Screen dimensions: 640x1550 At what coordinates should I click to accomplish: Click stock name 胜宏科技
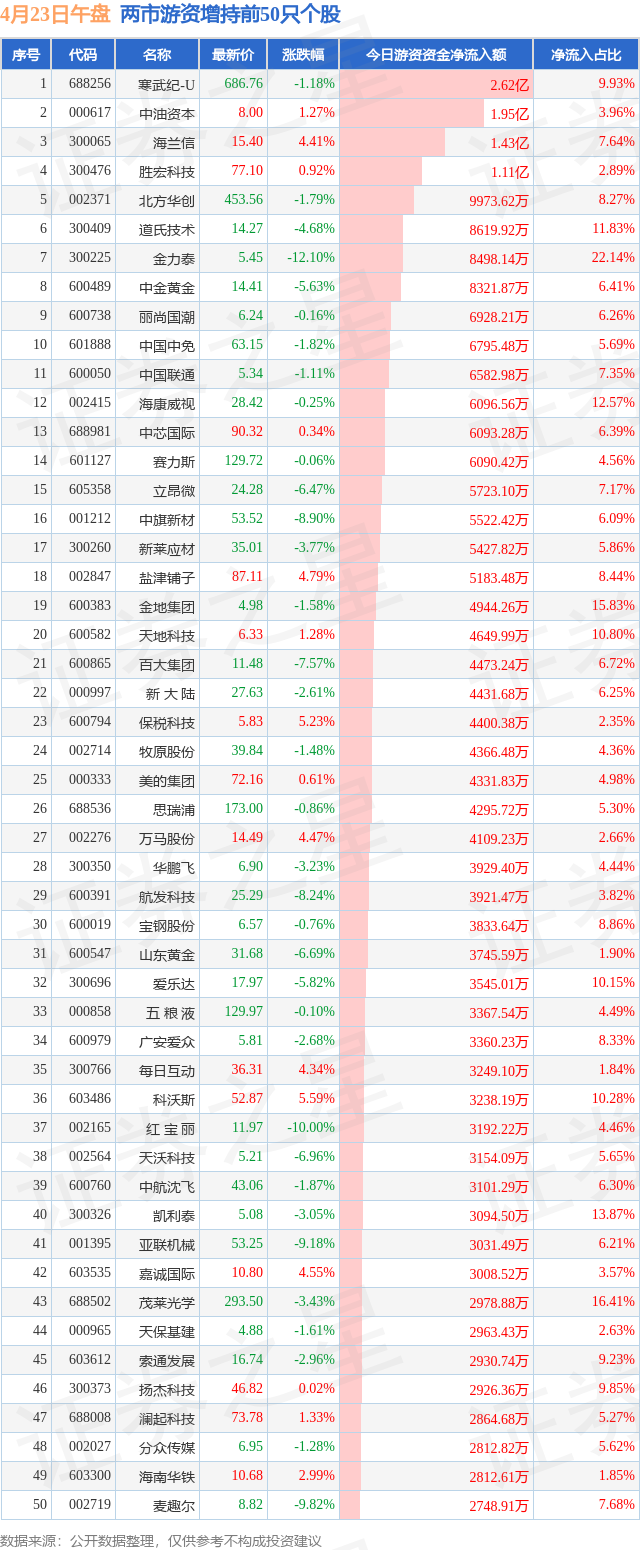point(167,171)
